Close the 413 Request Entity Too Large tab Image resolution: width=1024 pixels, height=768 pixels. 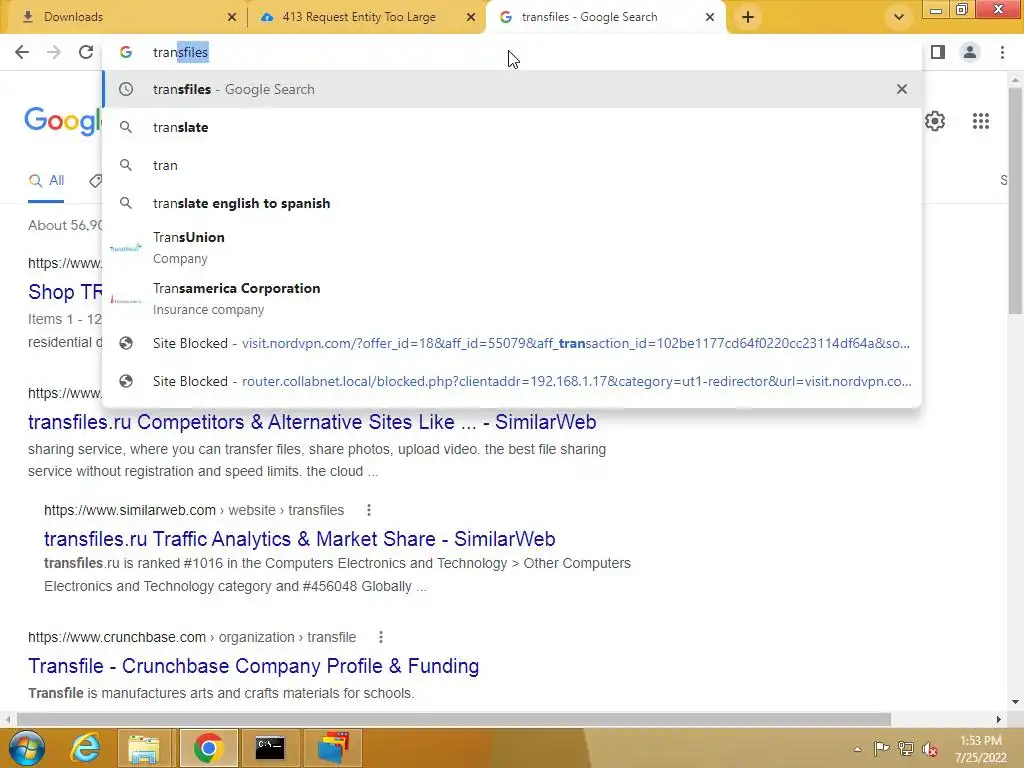click(x=471, y=18)
